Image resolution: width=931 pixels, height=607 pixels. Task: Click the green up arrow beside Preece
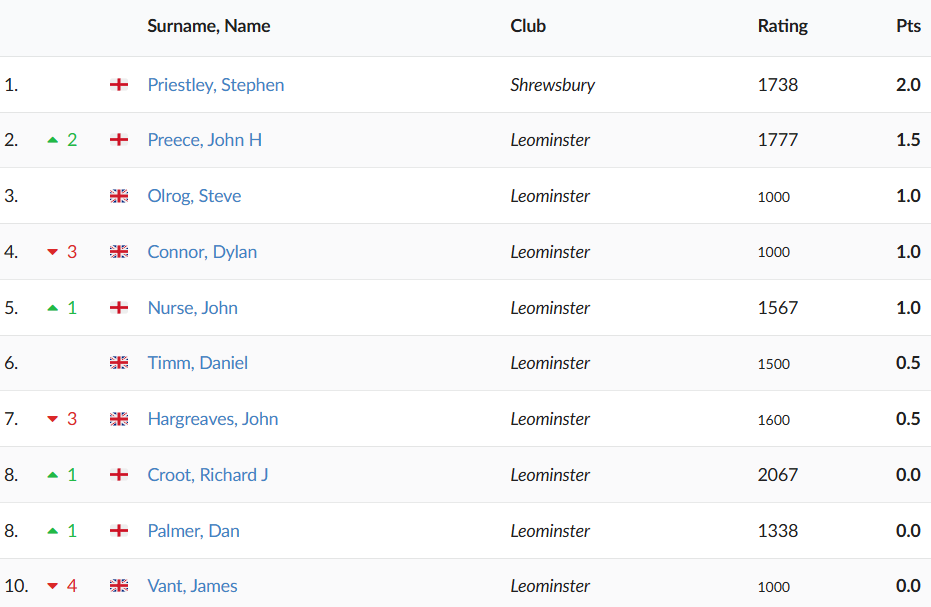click(53, 140)
